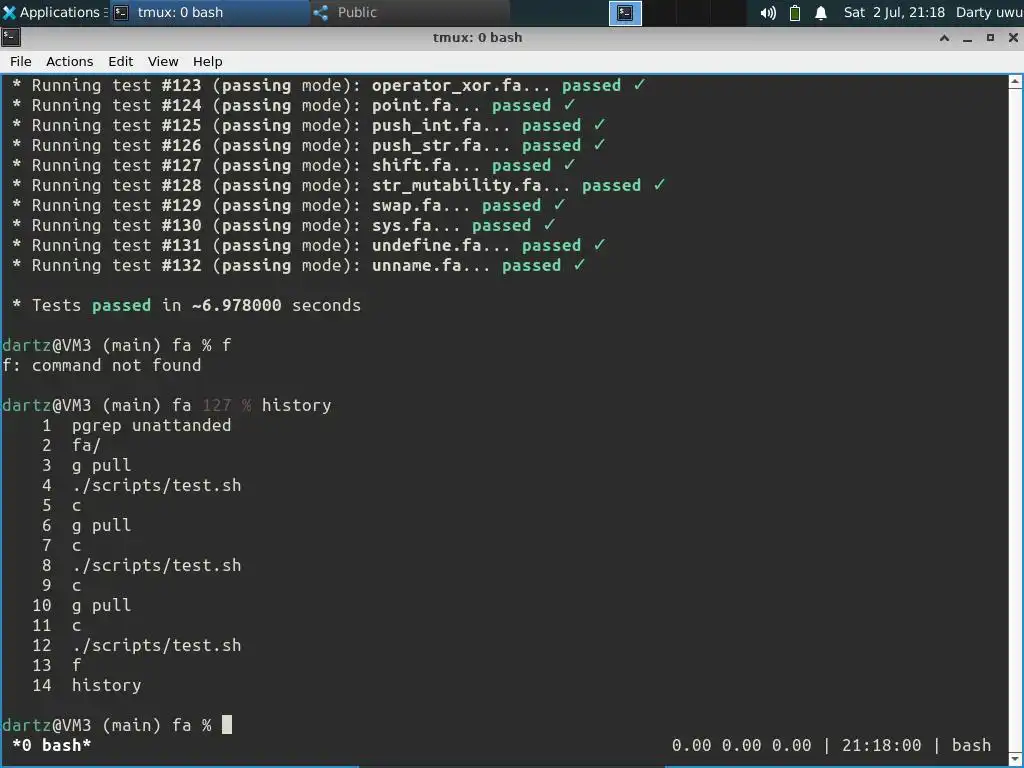
Task: Click the text unname.fa
Action: click(x=416, y=265)
